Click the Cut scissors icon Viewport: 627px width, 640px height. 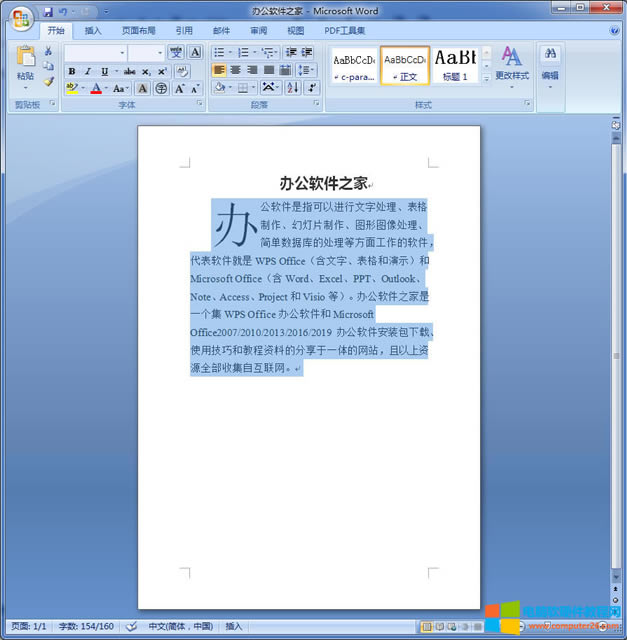(48, 51)
